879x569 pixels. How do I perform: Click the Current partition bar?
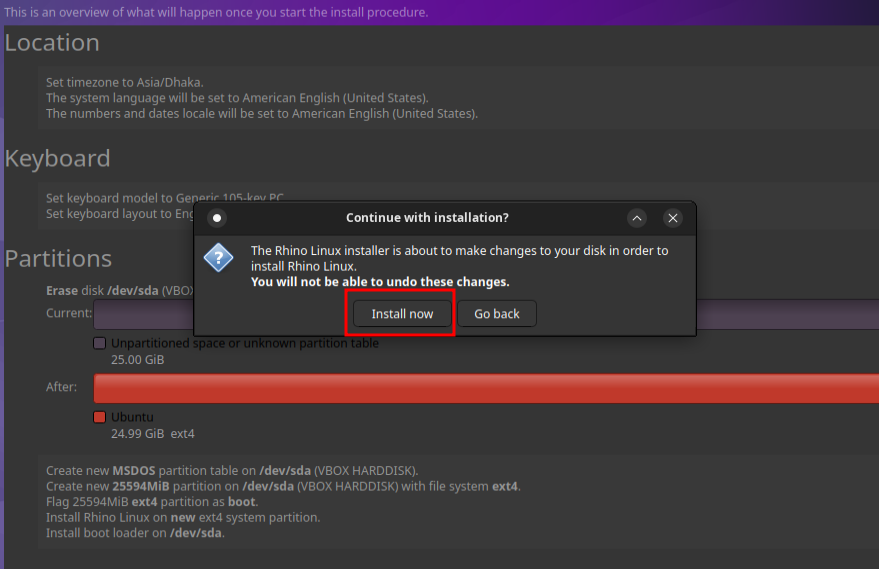(144, 314)
